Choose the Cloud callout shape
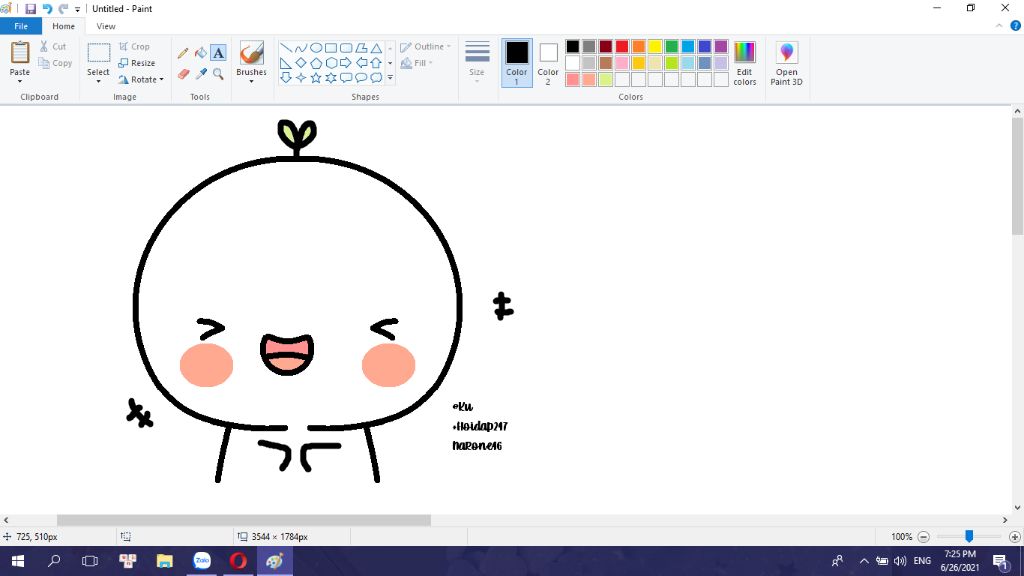 click(376, 78)
